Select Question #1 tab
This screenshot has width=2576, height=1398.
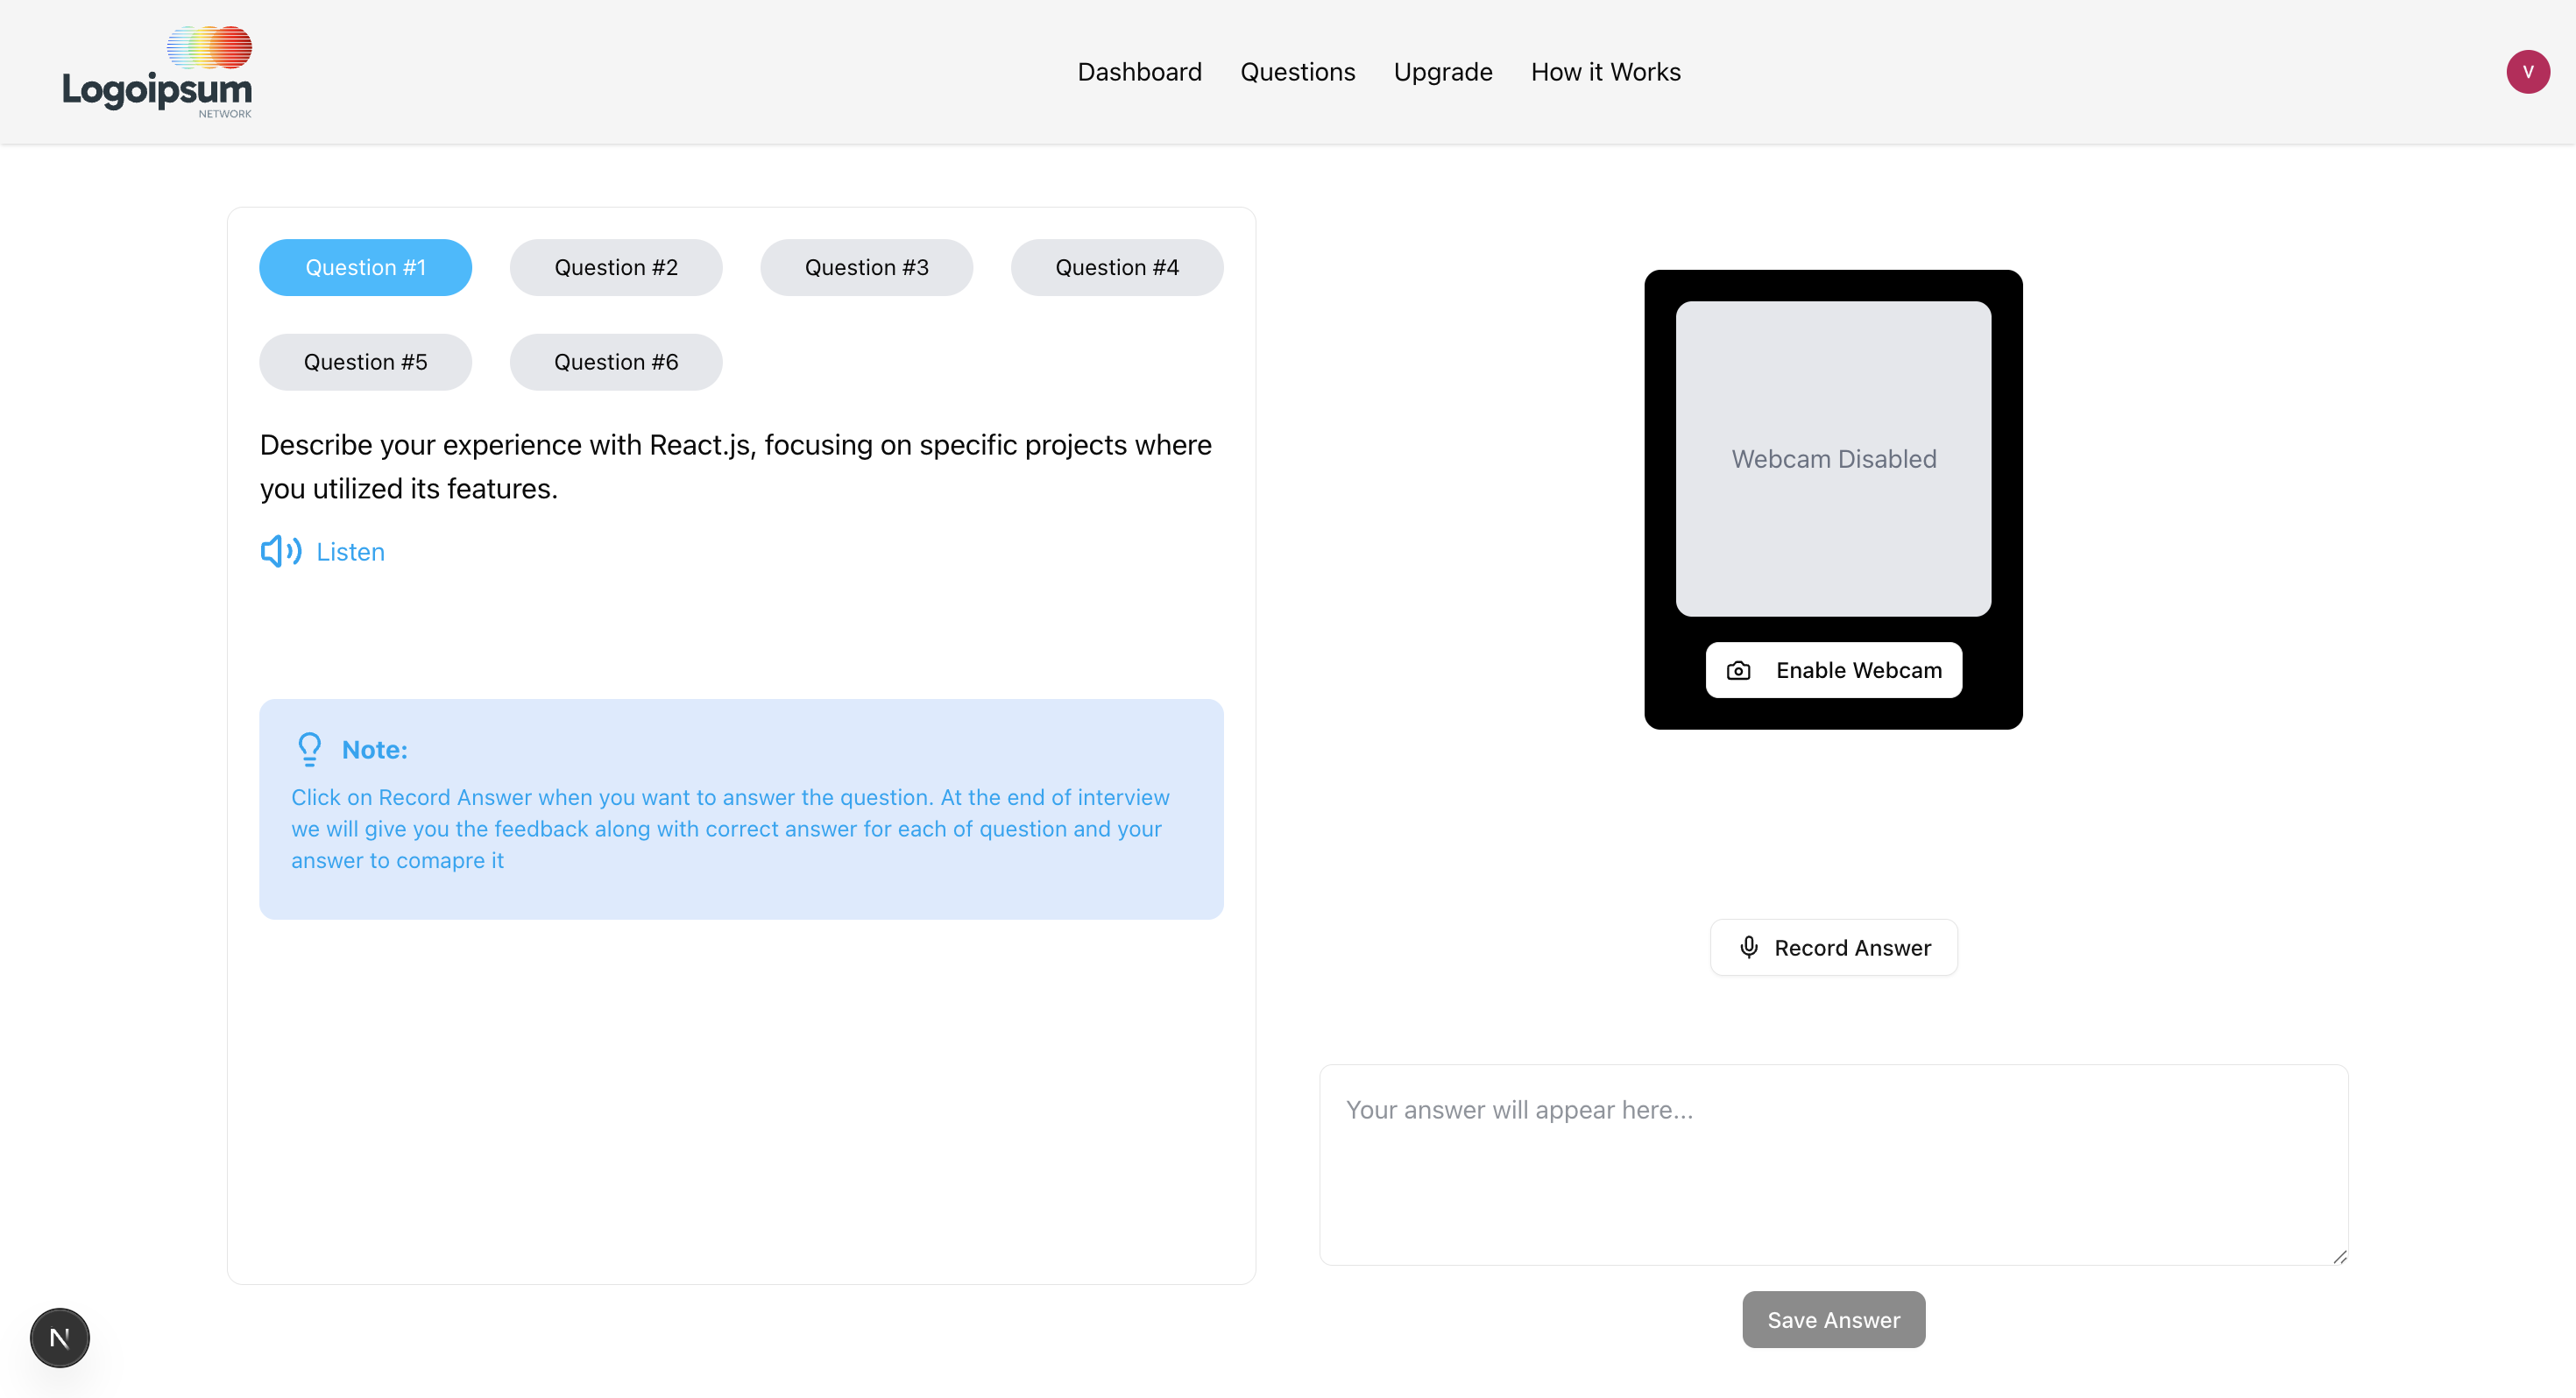pyautogui.click(x=365, y=267)
